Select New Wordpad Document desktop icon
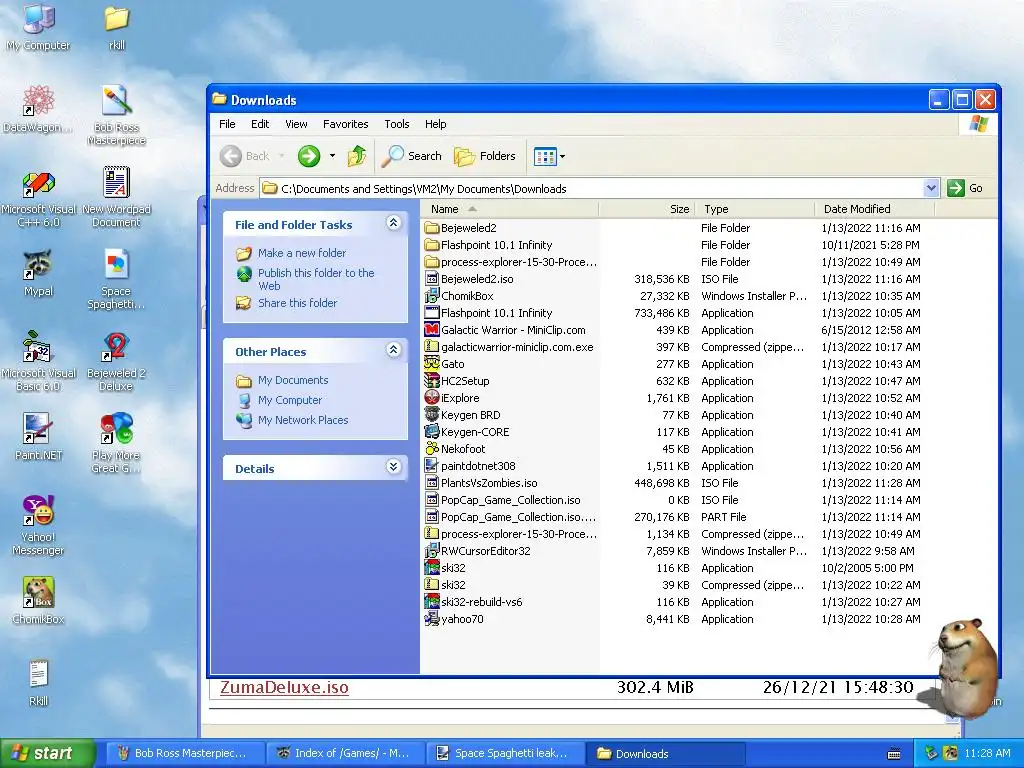 (117, 197)
